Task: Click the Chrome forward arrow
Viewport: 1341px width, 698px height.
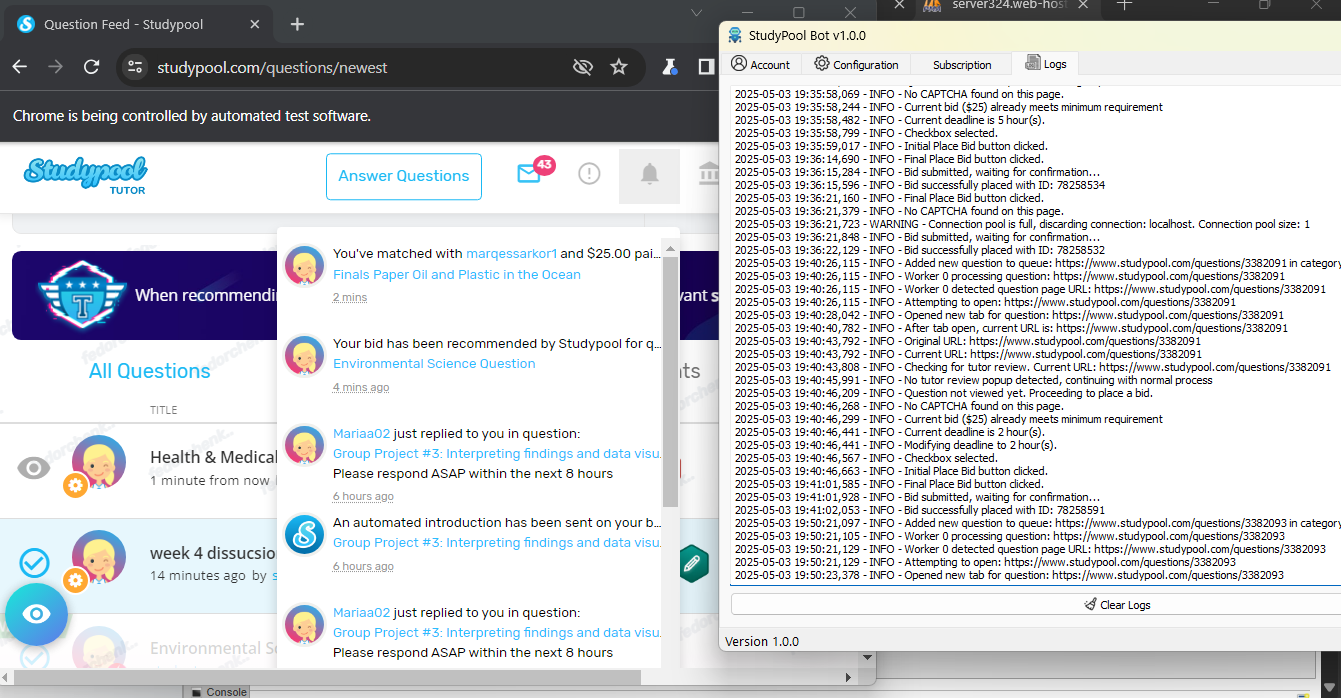Action: pyautogui.click(x=55, y=67)
